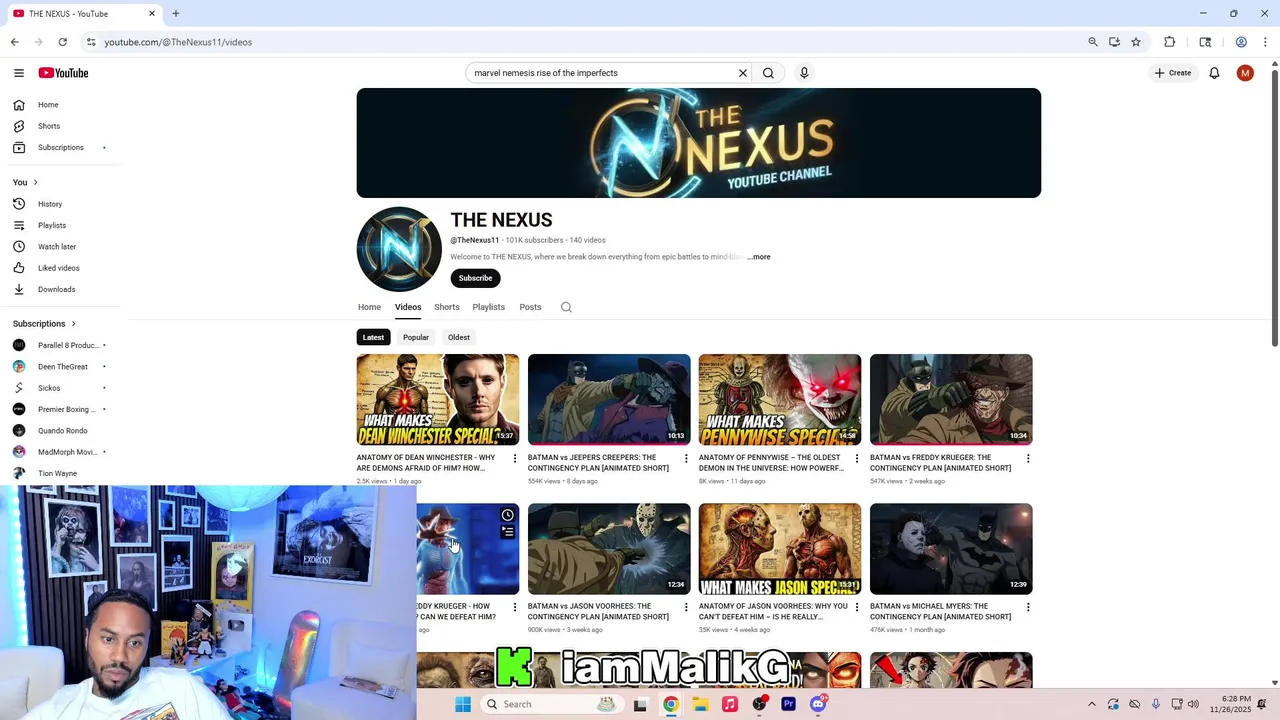Open Chrome zoom magnifier in address bar
This screenshot has width=1280, height=720.
tap(1093, 42)
